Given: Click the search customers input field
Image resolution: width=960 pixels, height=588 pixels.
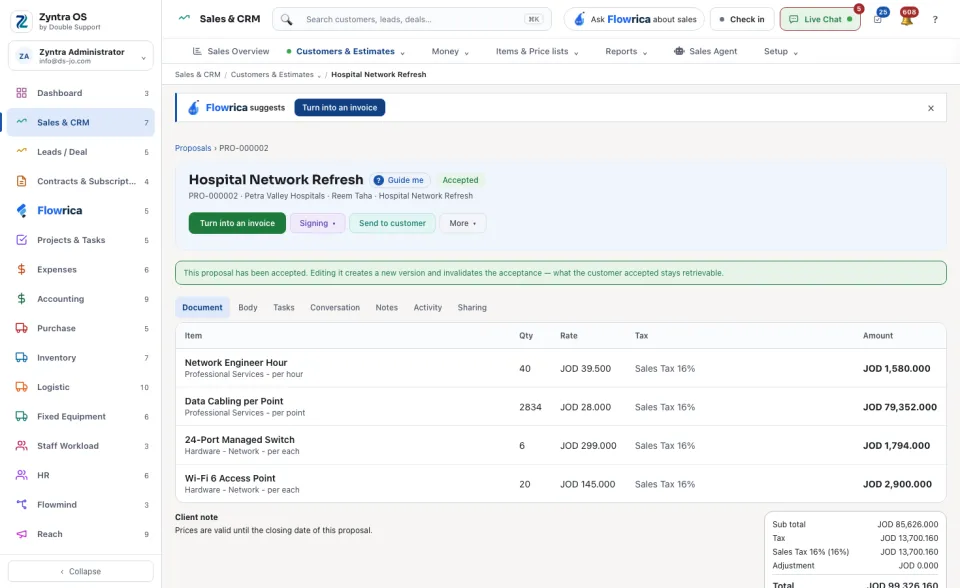Looking at the screenshot, I should point(412,19).
